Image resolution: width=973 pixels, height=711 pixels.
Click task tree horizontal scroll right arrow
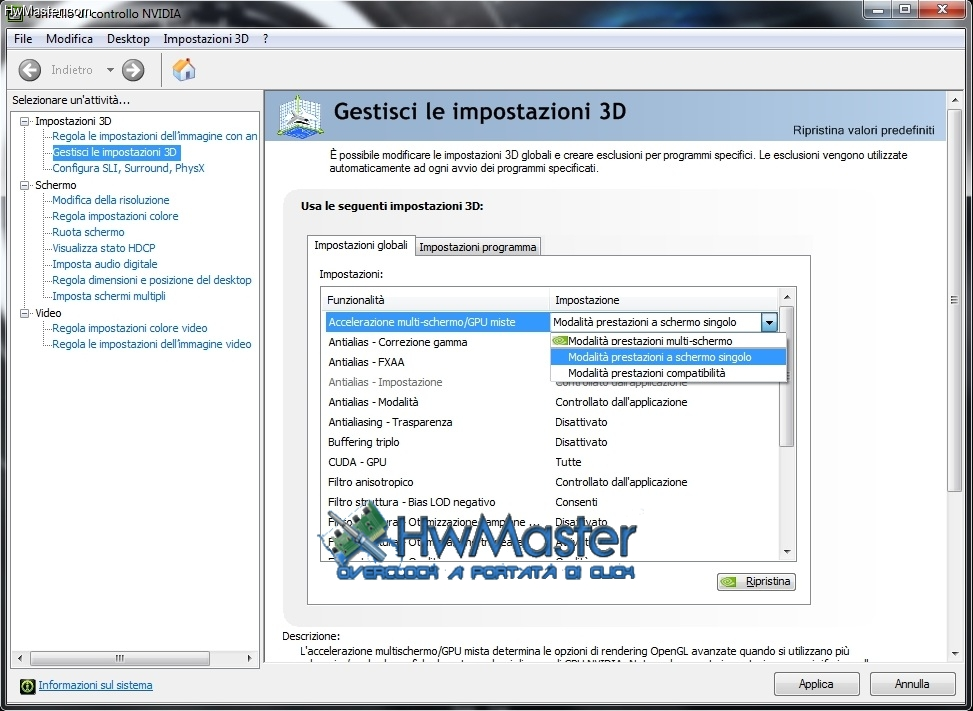249,658
